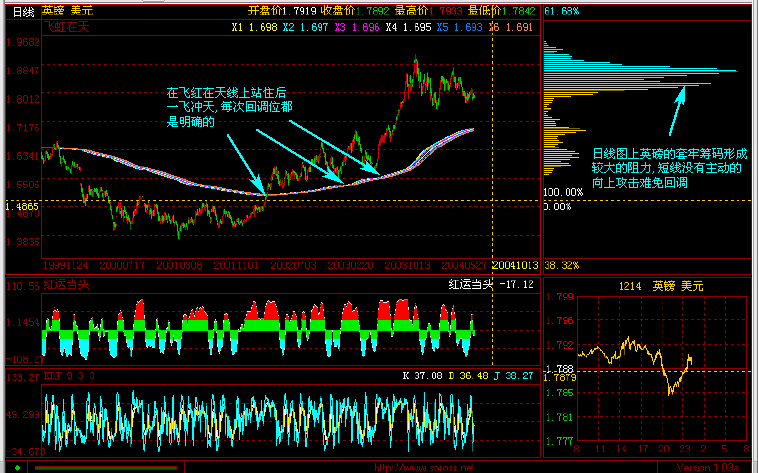Click the 0.00% chip distribution label
This screenshot has height=473, width=758.
click(557, 207)
